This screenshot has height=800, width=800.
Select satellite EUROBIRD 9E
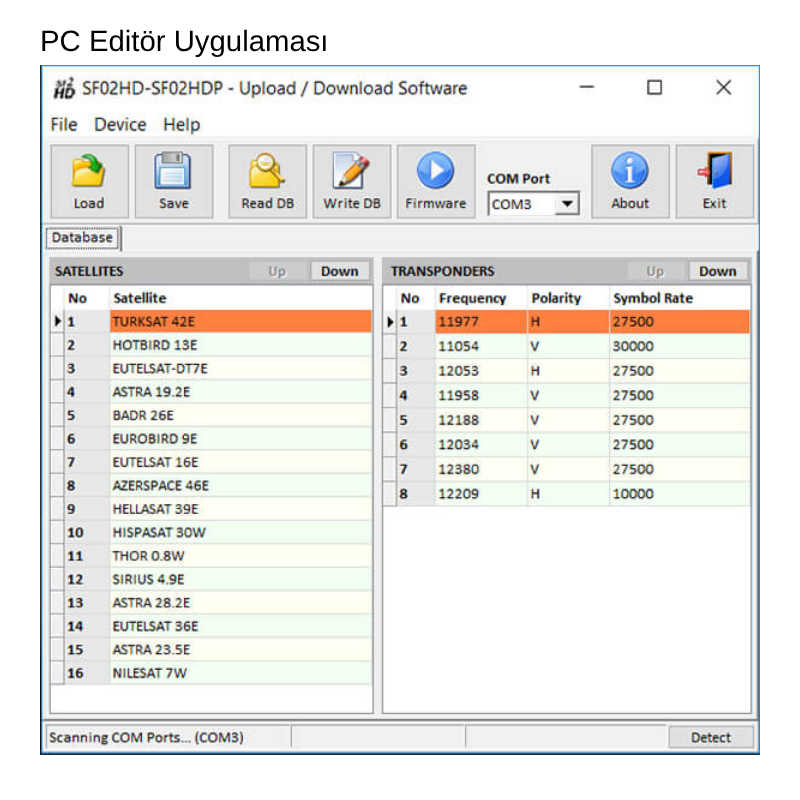click(241, 439)
